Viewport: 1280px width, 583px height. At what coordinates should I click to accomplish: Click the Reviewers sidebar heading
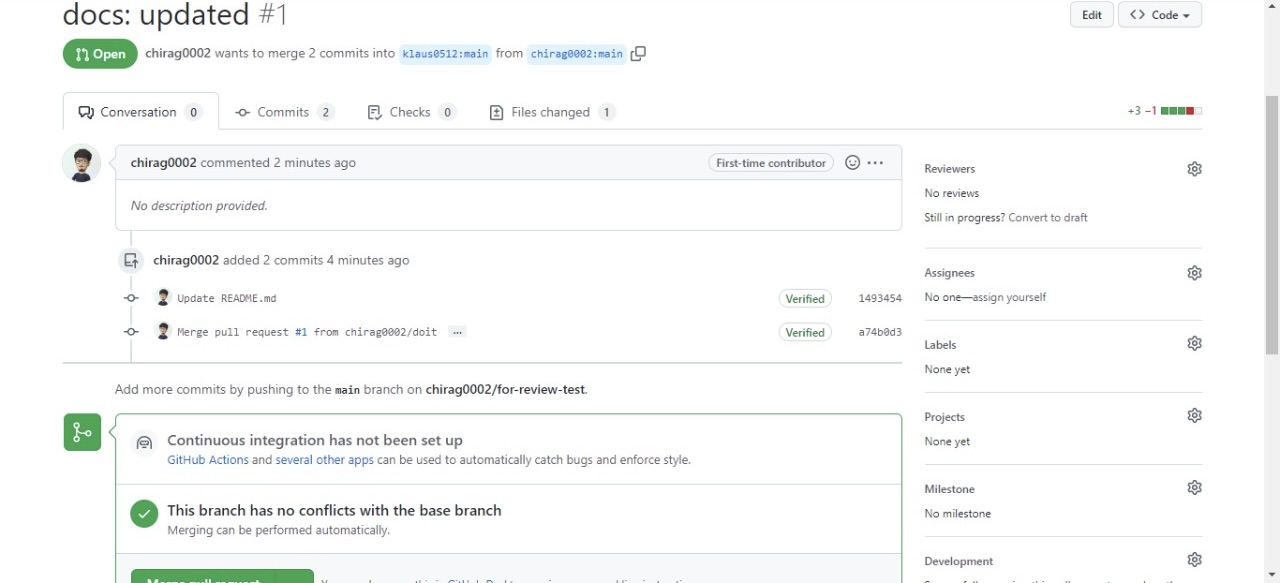pos(950,169)
